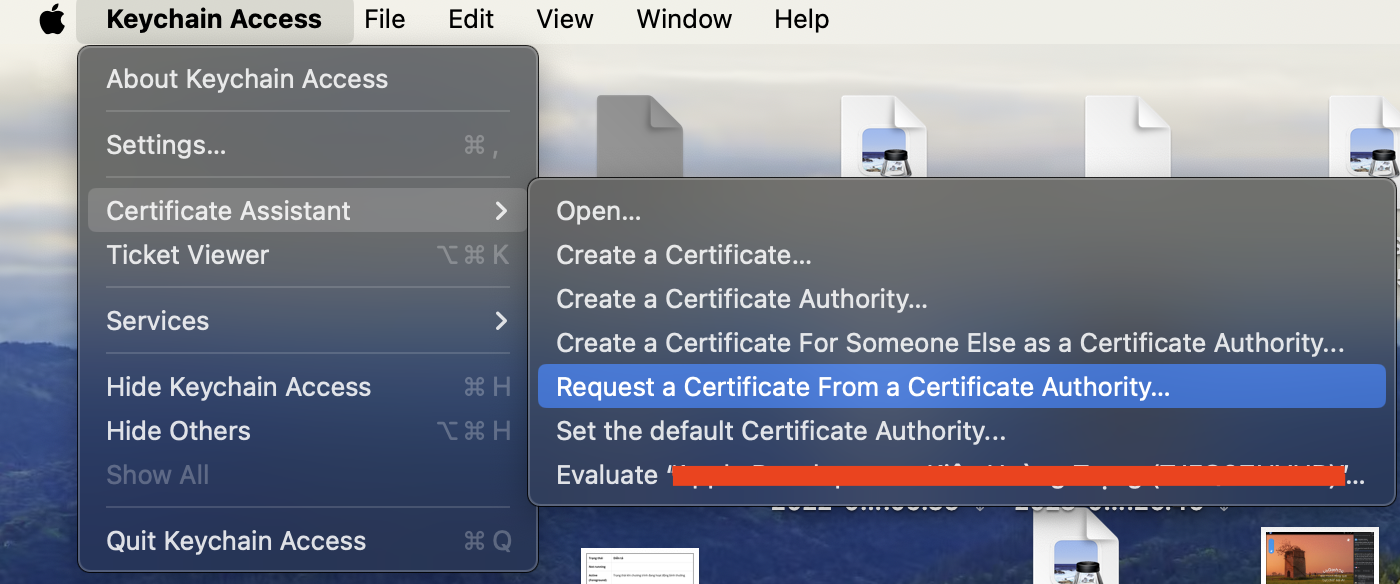Select Create a Certificate Authority…
Viewport: 1400px width, 584px height.
962,299
